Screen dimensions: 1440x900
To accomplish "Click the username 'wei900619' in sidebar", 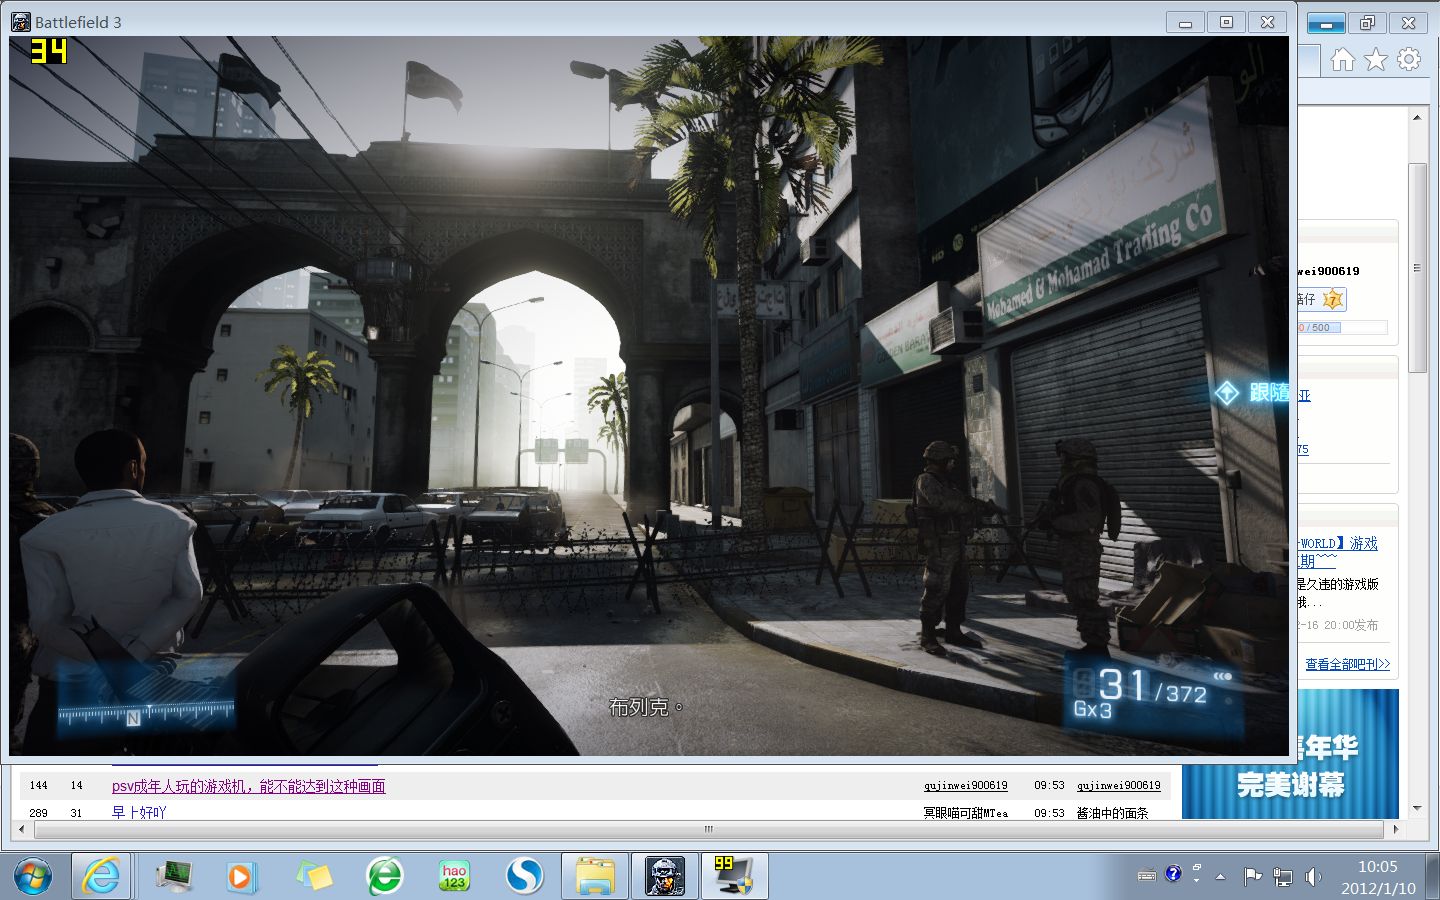I will [1329, 271].
